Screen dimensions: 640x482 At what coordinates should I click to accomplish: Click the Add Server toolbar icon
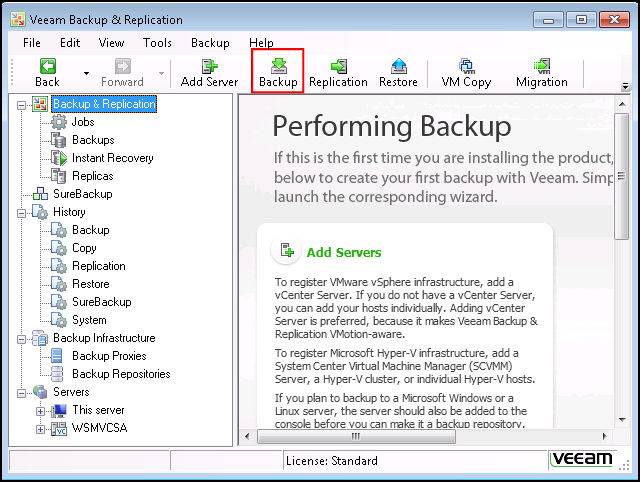pyautogui.click(x=209, y=66)
